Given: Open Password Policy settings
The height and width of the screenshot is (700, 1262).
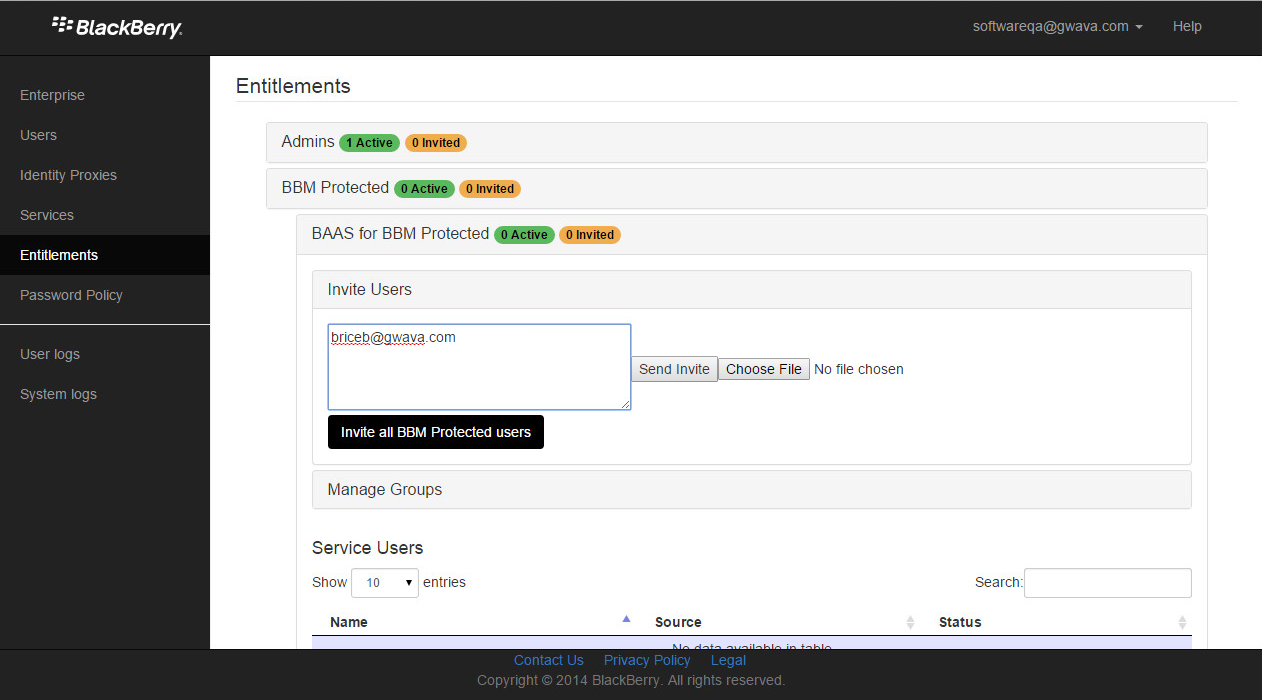Looking at the screenshot, I should click(x=71, y=295).
